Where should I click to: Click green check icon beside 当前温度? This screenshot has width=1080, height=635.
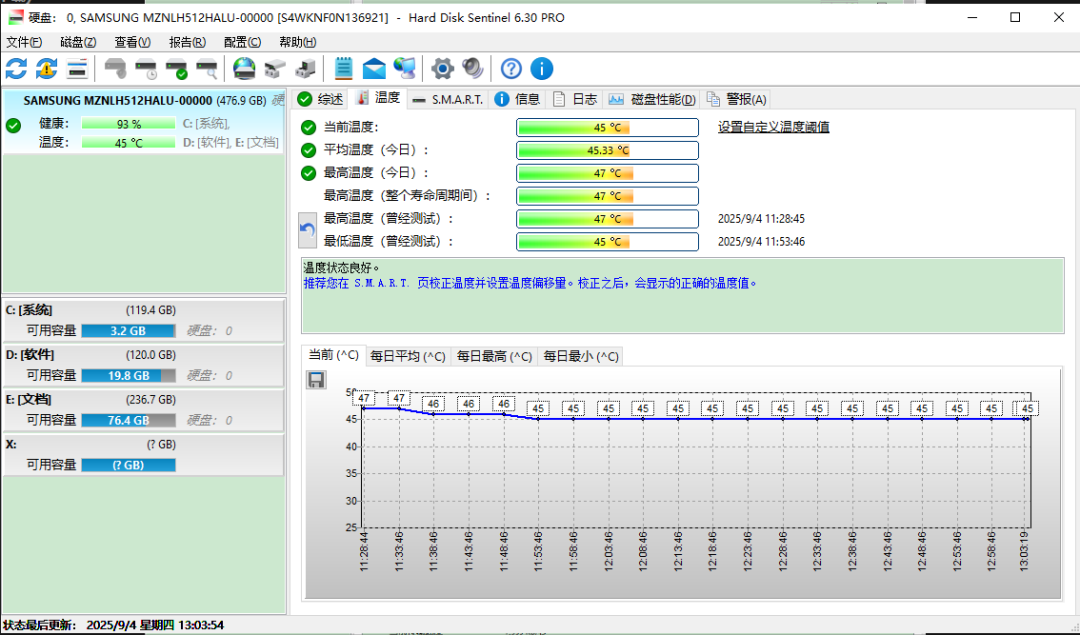point(309,127)
